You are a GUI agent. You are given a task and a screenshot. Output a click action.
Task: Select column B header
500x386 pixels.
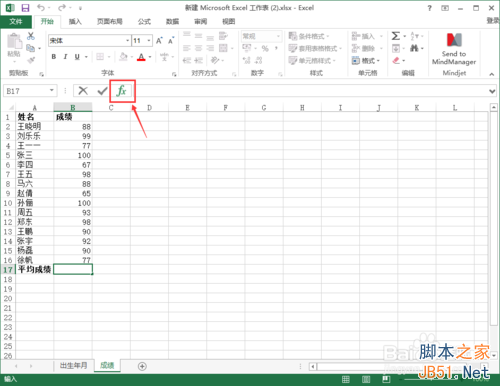(73, 107)
